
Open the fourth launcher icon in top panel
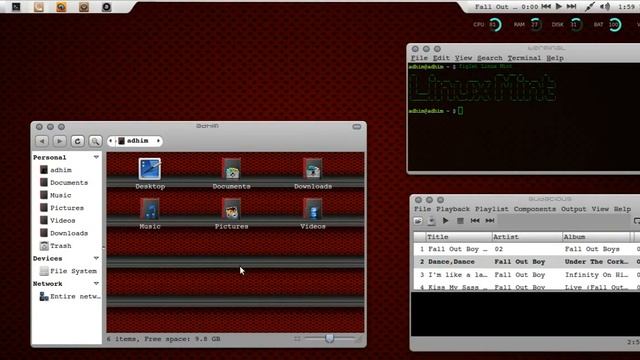[84, 7]
